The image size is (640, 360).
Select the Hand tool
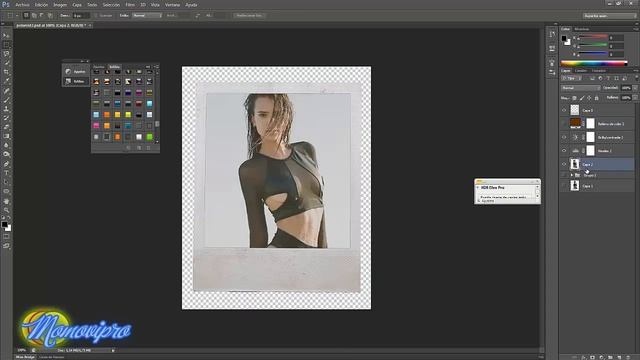[6, 201]
